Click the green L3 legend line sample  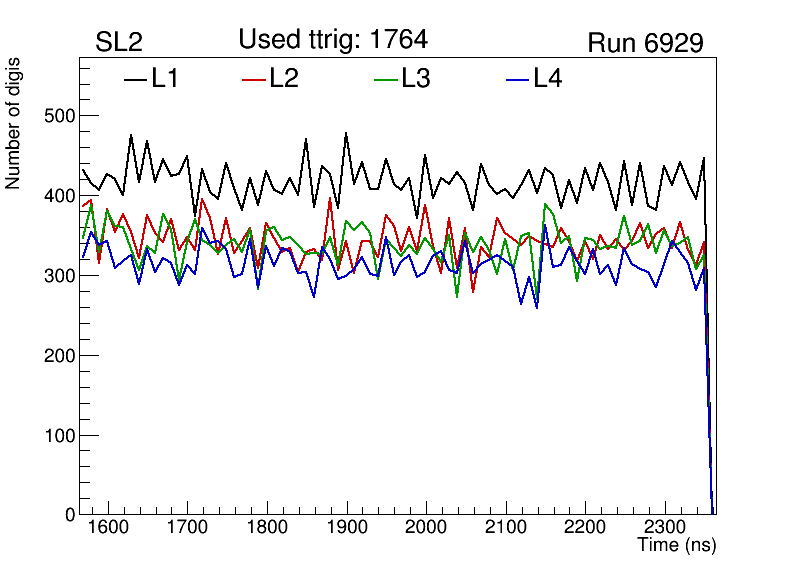click(385, 79)
